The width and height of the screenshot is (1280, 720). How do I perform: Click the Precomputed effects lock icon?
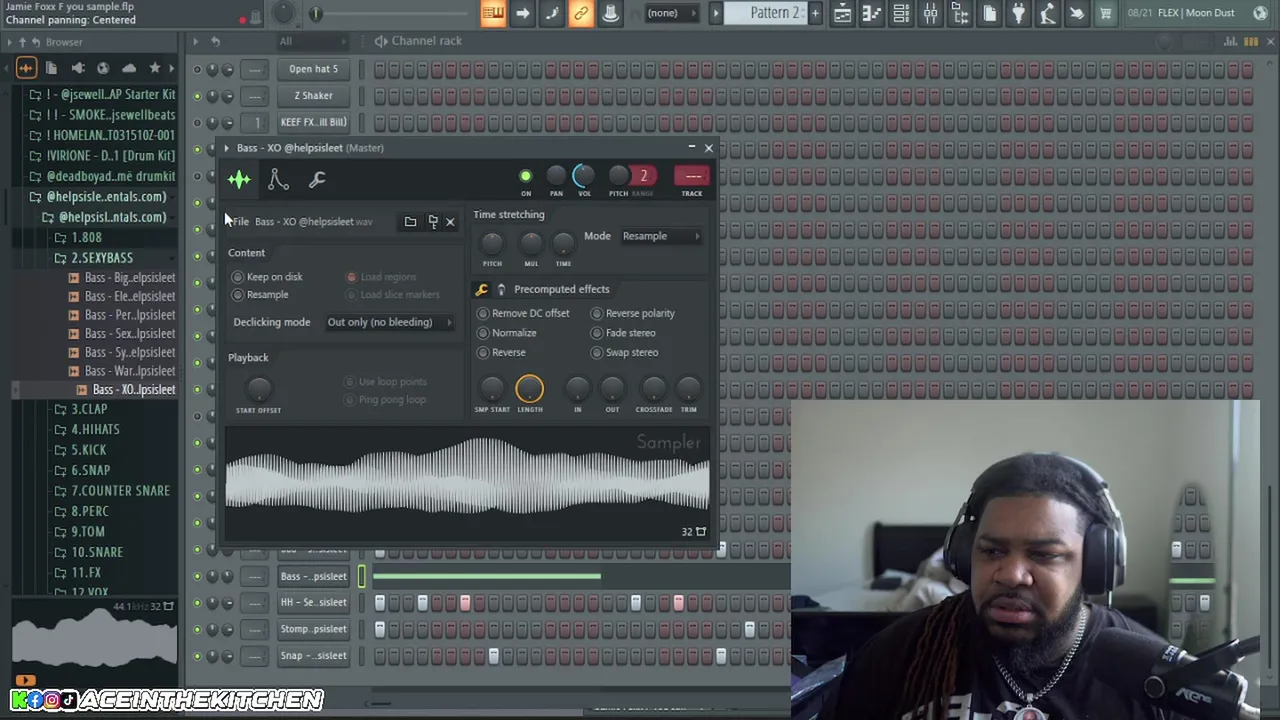click(501, 289)
